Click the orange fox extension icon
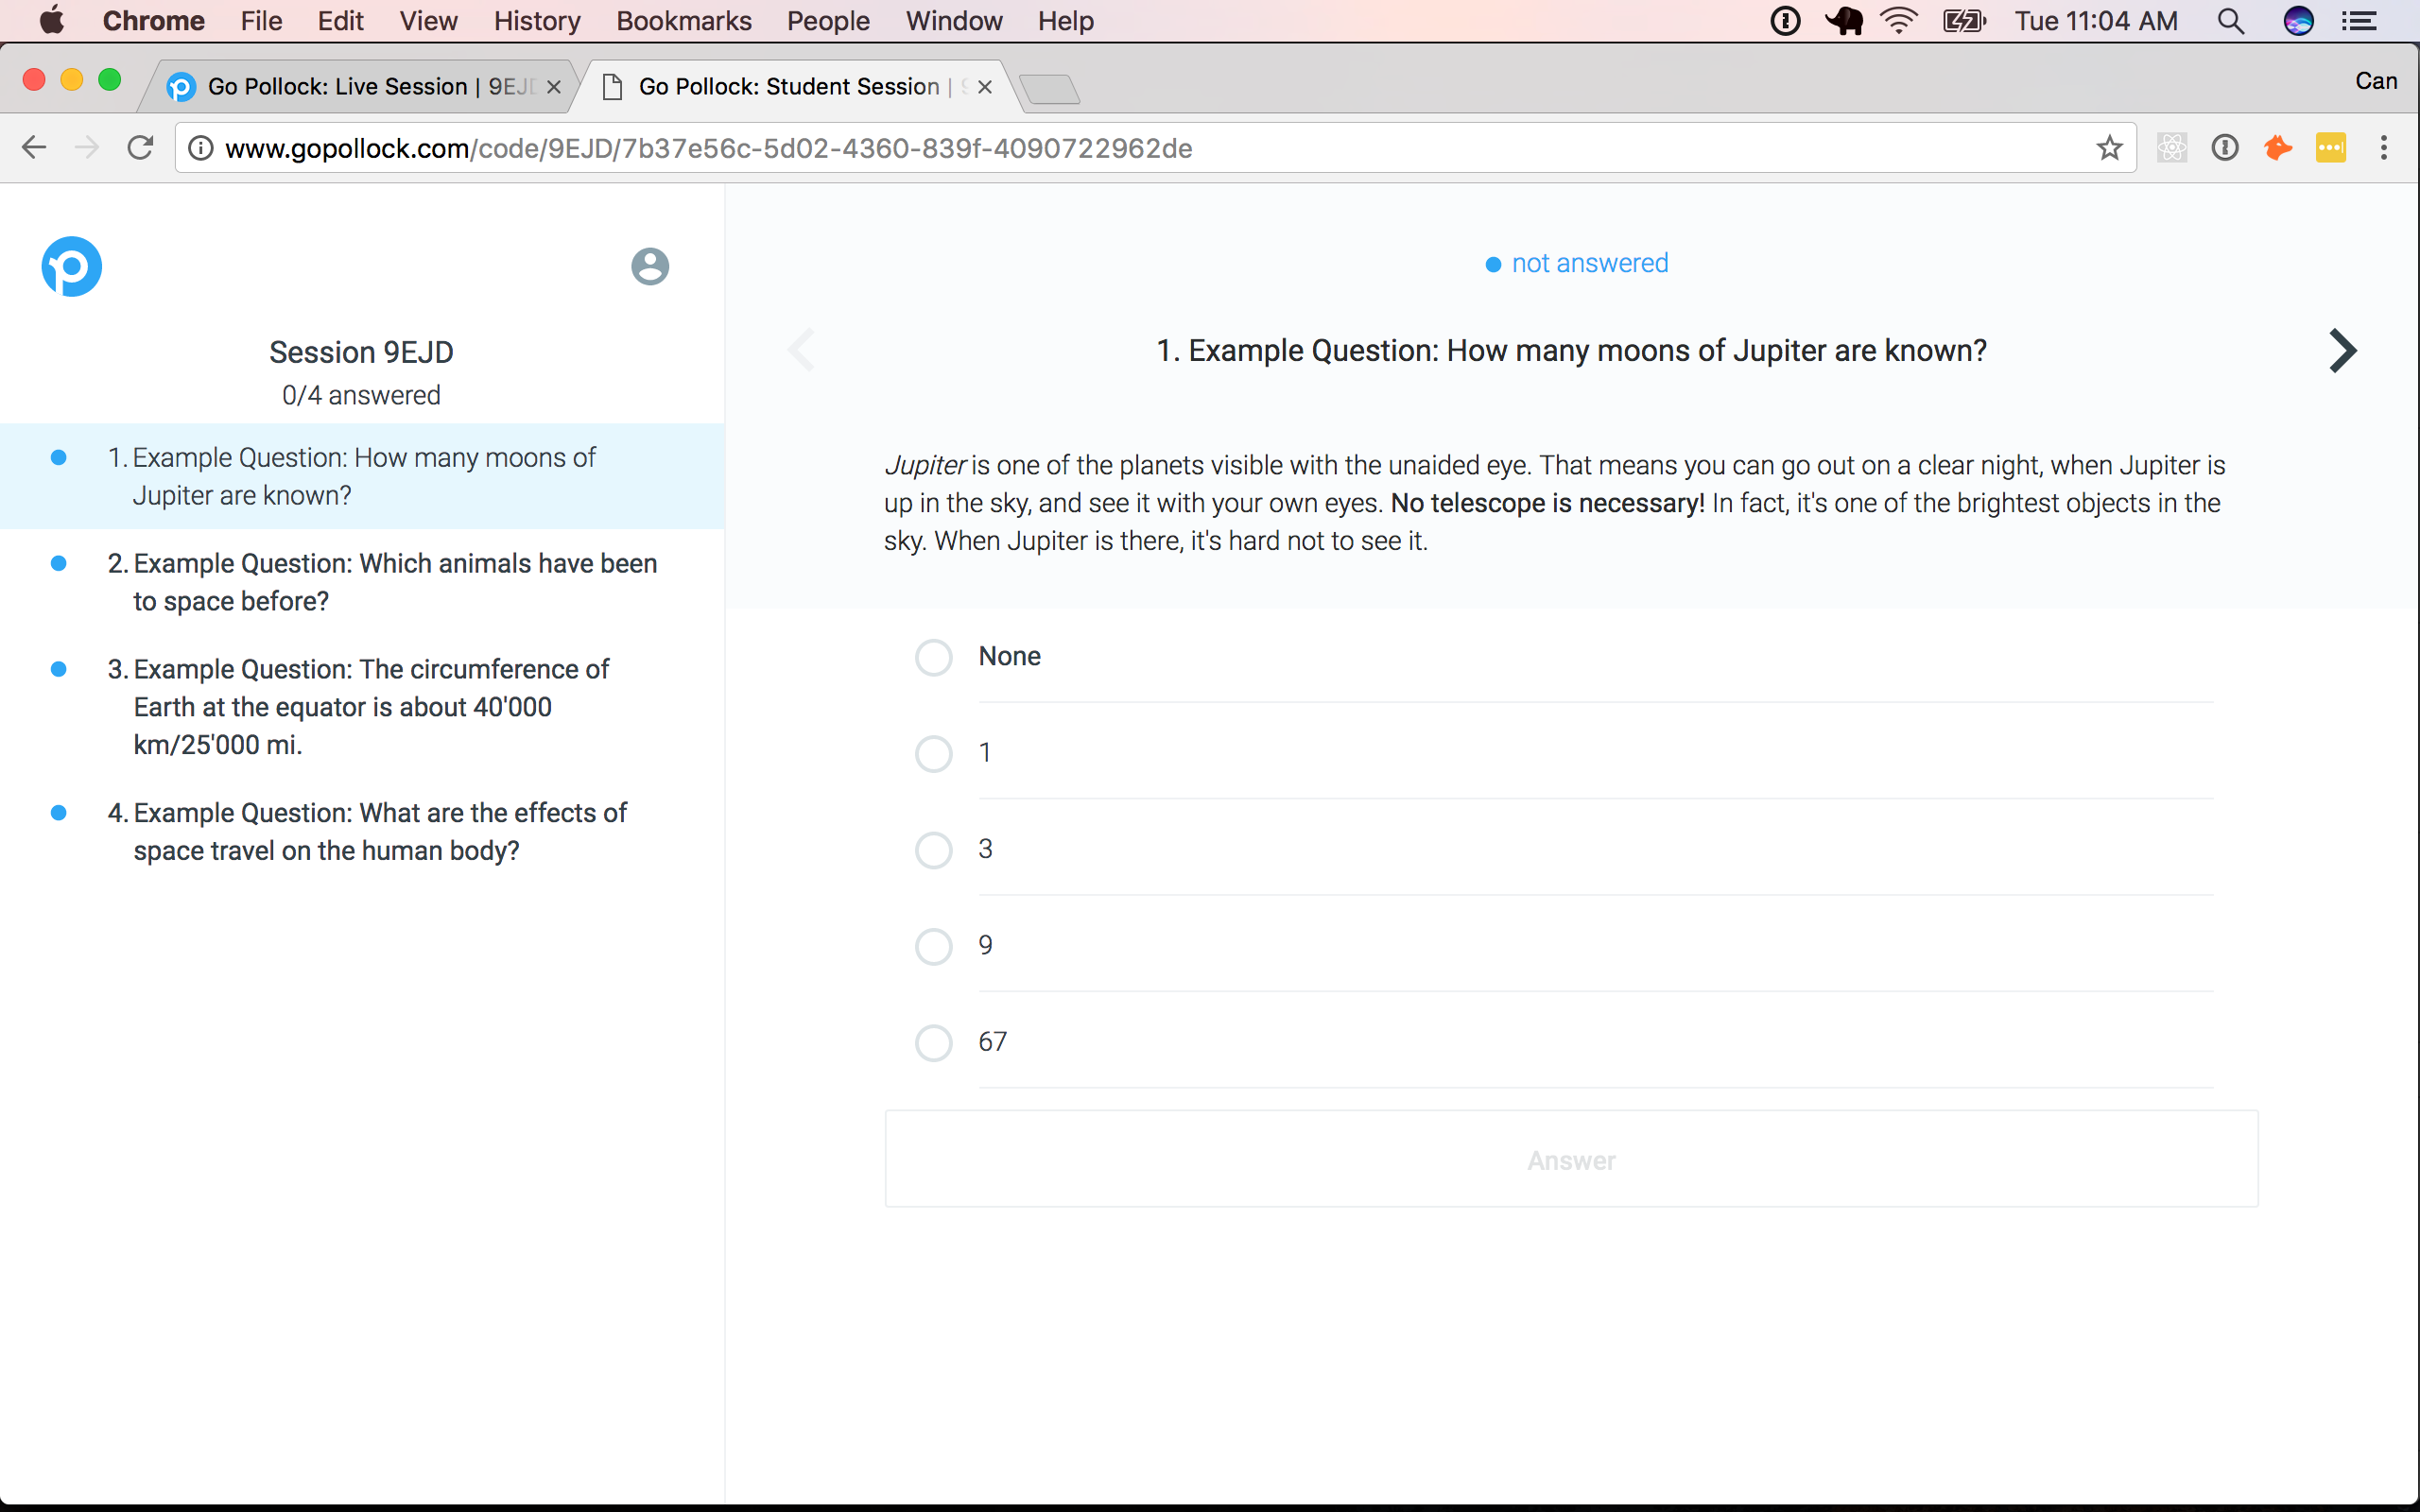2420x1512 pixels. pos(2277,148)
